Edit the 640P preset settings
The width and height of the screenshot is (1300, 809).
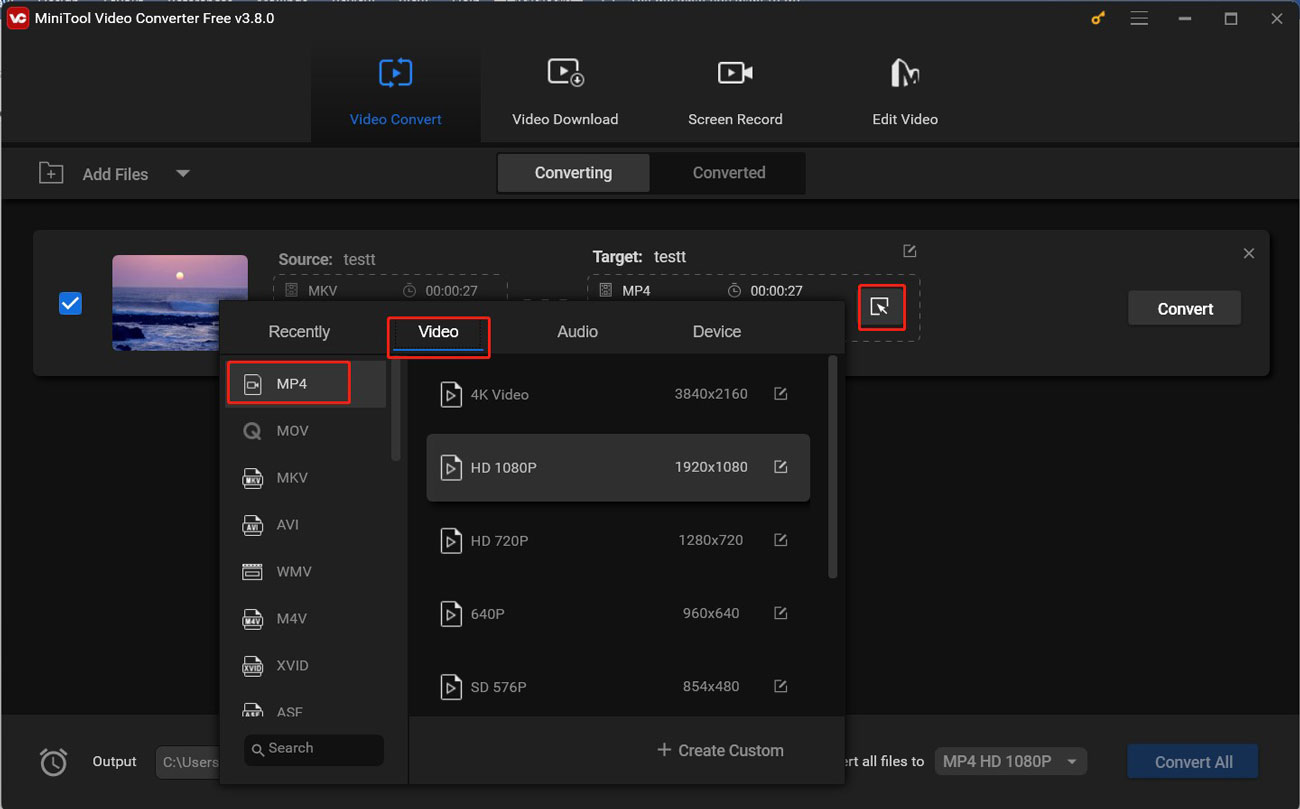coord(781,613)
